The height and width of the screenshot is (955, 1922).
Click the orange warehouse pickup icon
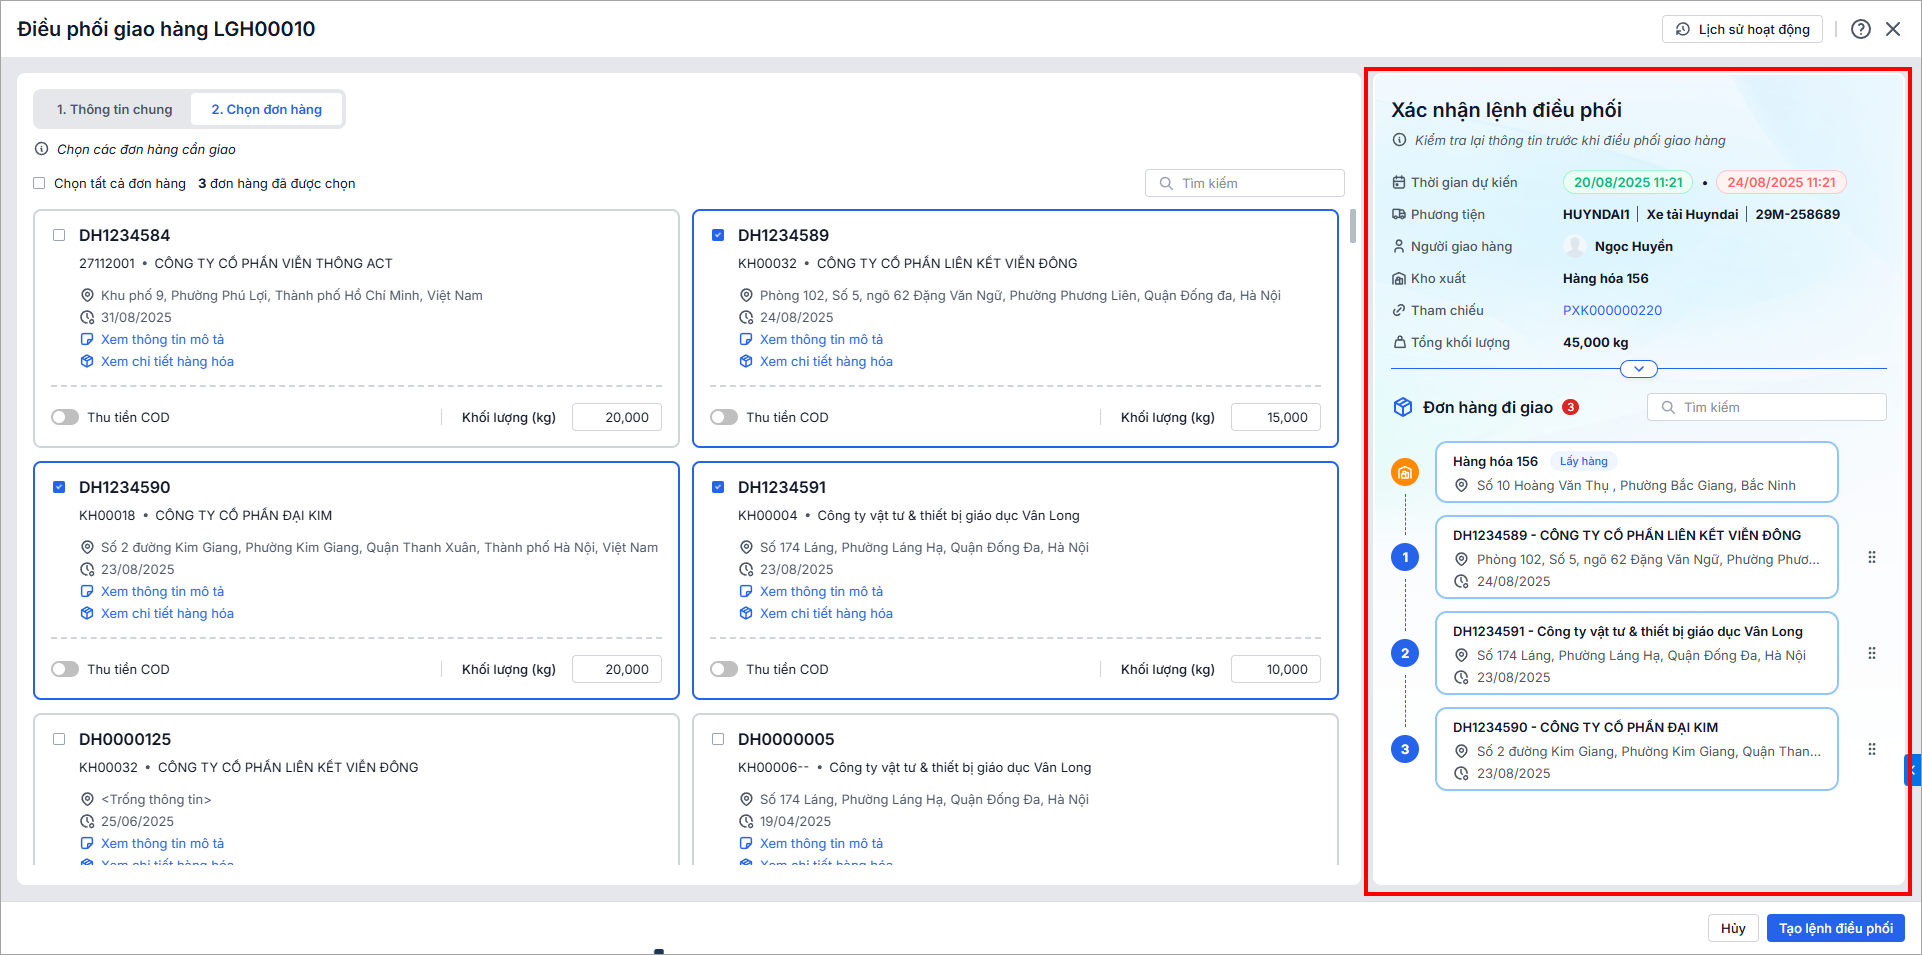pyautogui.click(x=1405, y=472)
